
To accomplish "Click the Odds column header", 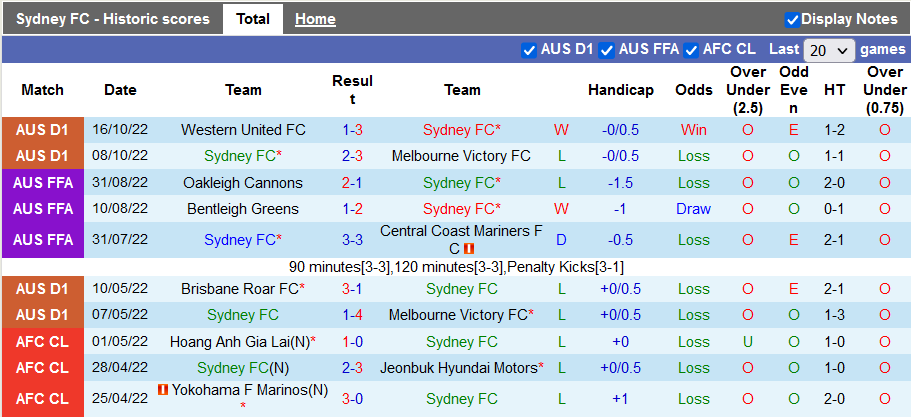I will [694, 90].
